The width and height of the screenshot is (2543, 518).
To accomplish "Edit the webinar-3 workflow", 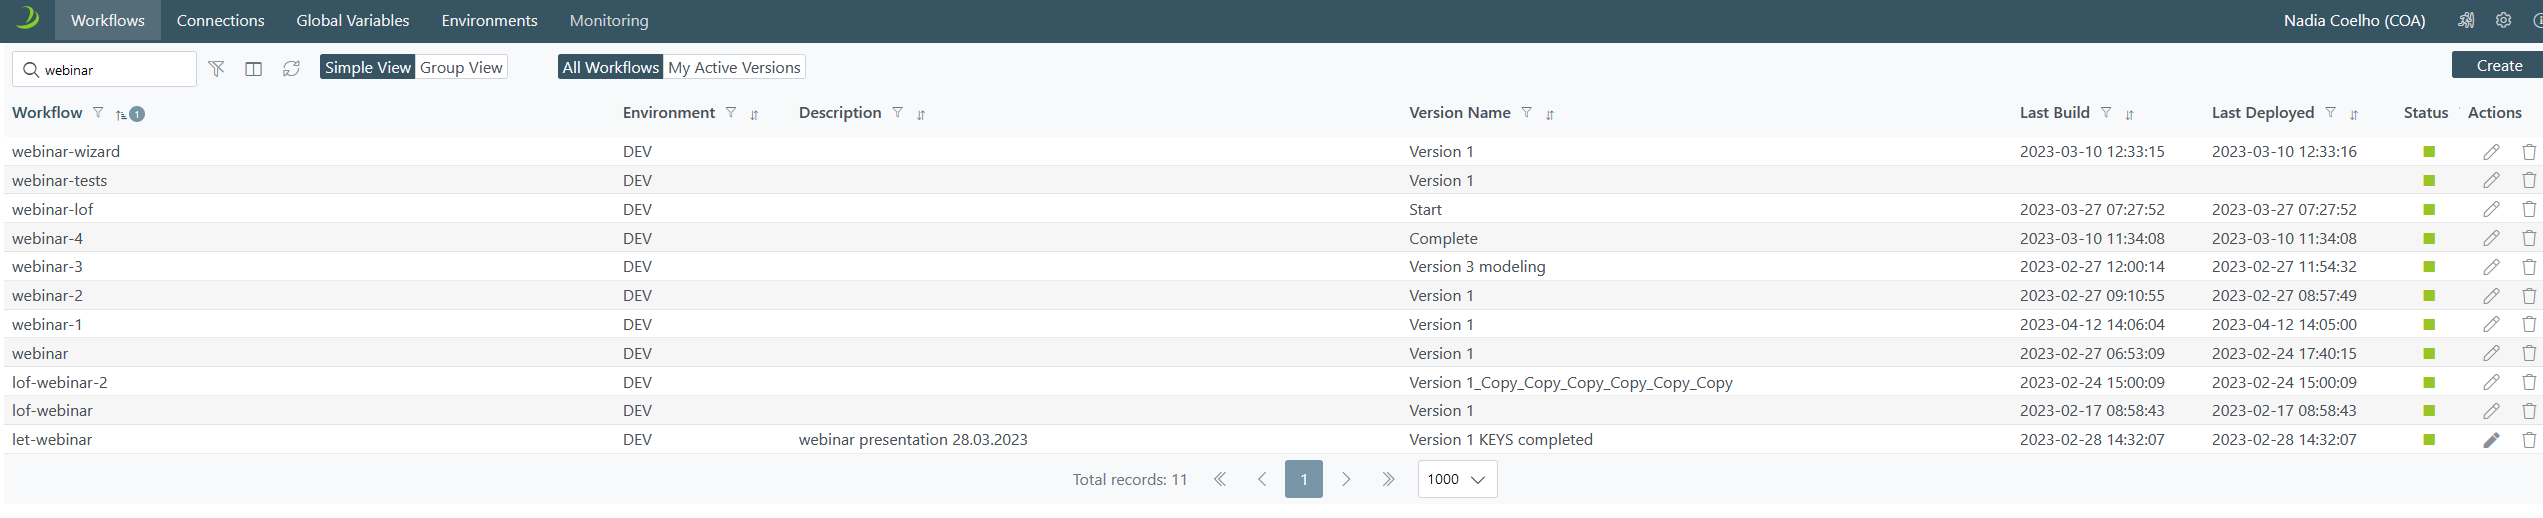I will point(2491,267).
